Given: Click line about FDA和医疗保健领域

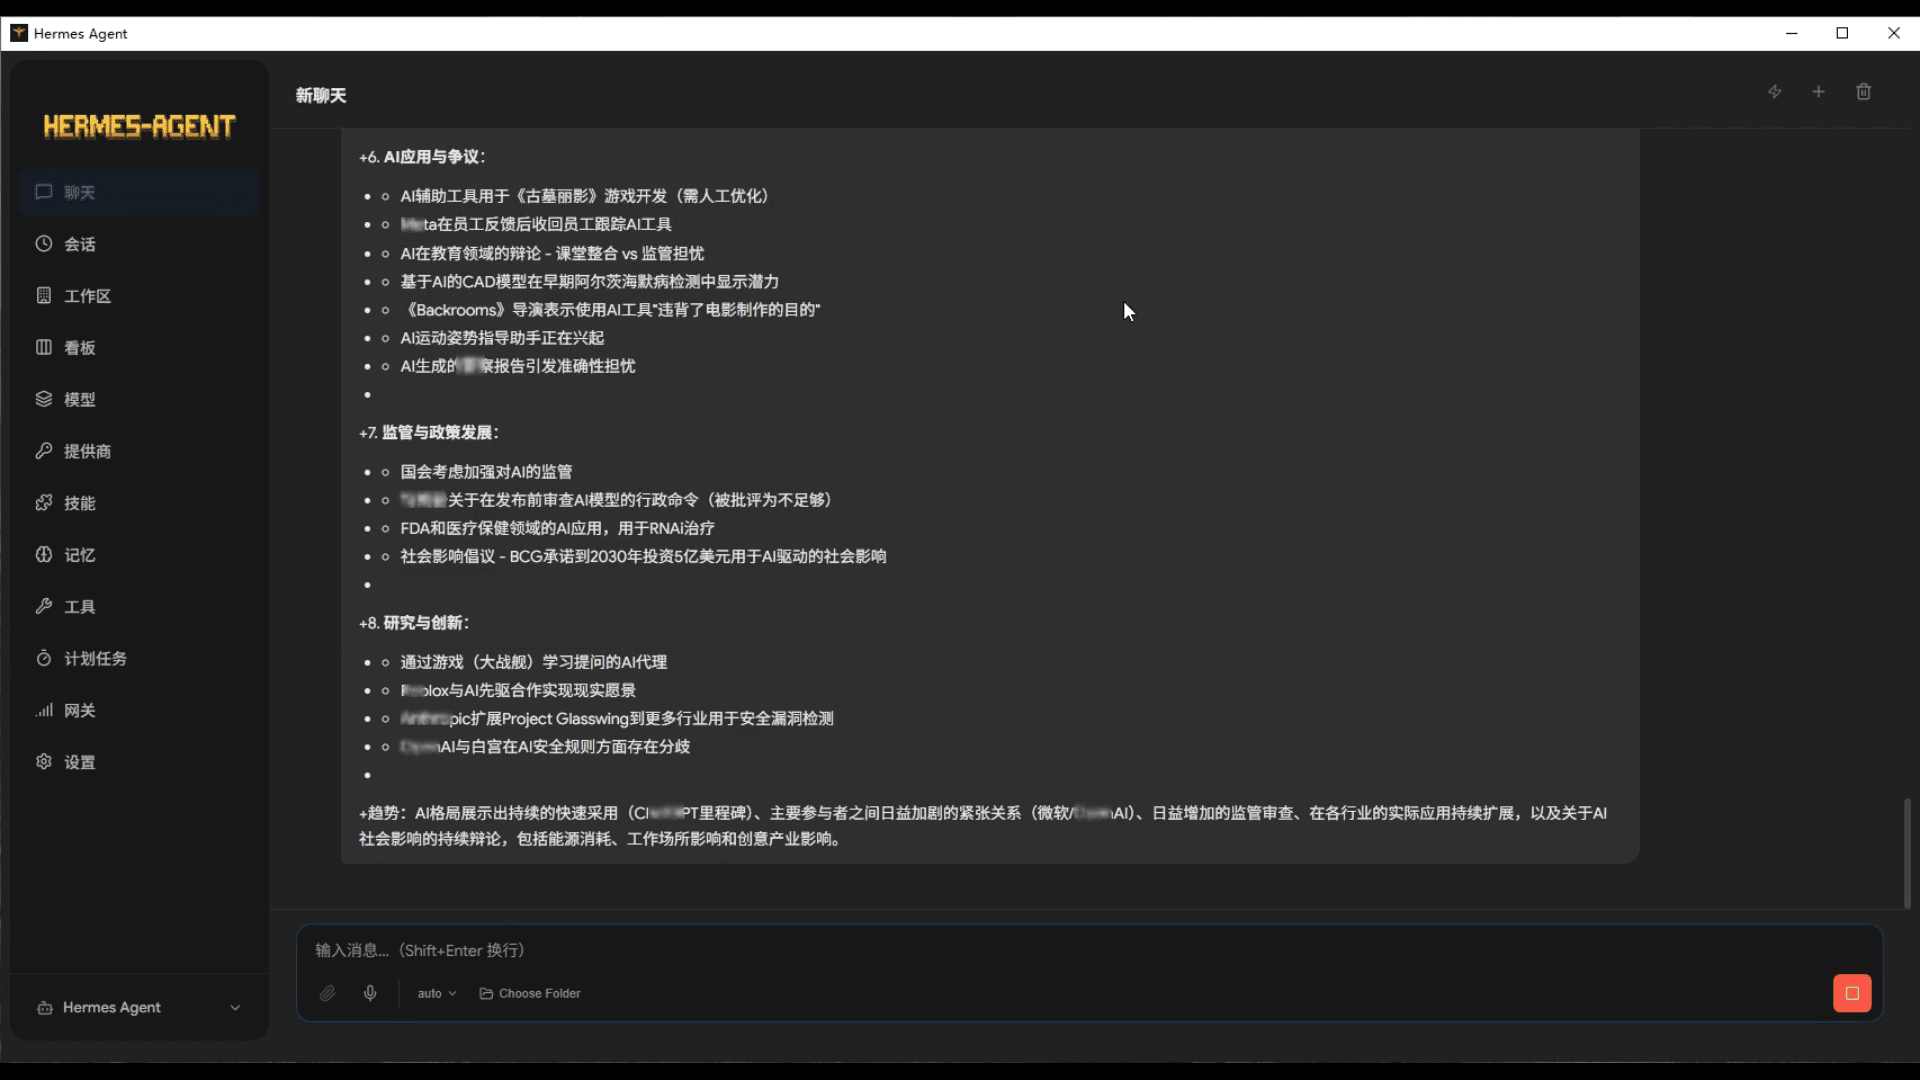Looking at the screenshot, I should (558, 528).
